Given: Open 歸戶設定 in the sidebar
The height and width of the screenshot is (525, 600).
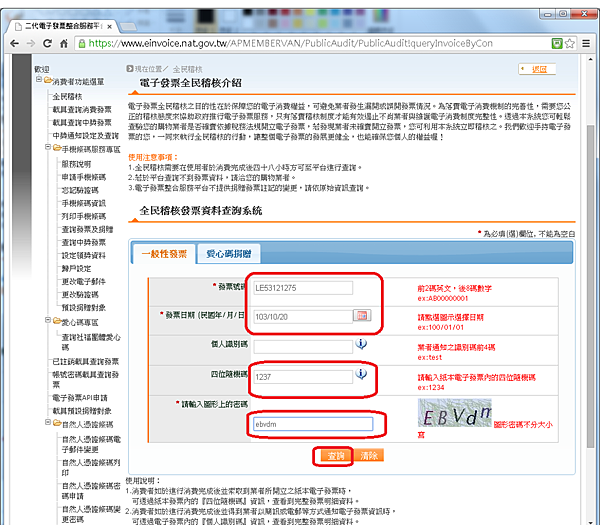Looking at the screenshot, I should tap(76, 268).
